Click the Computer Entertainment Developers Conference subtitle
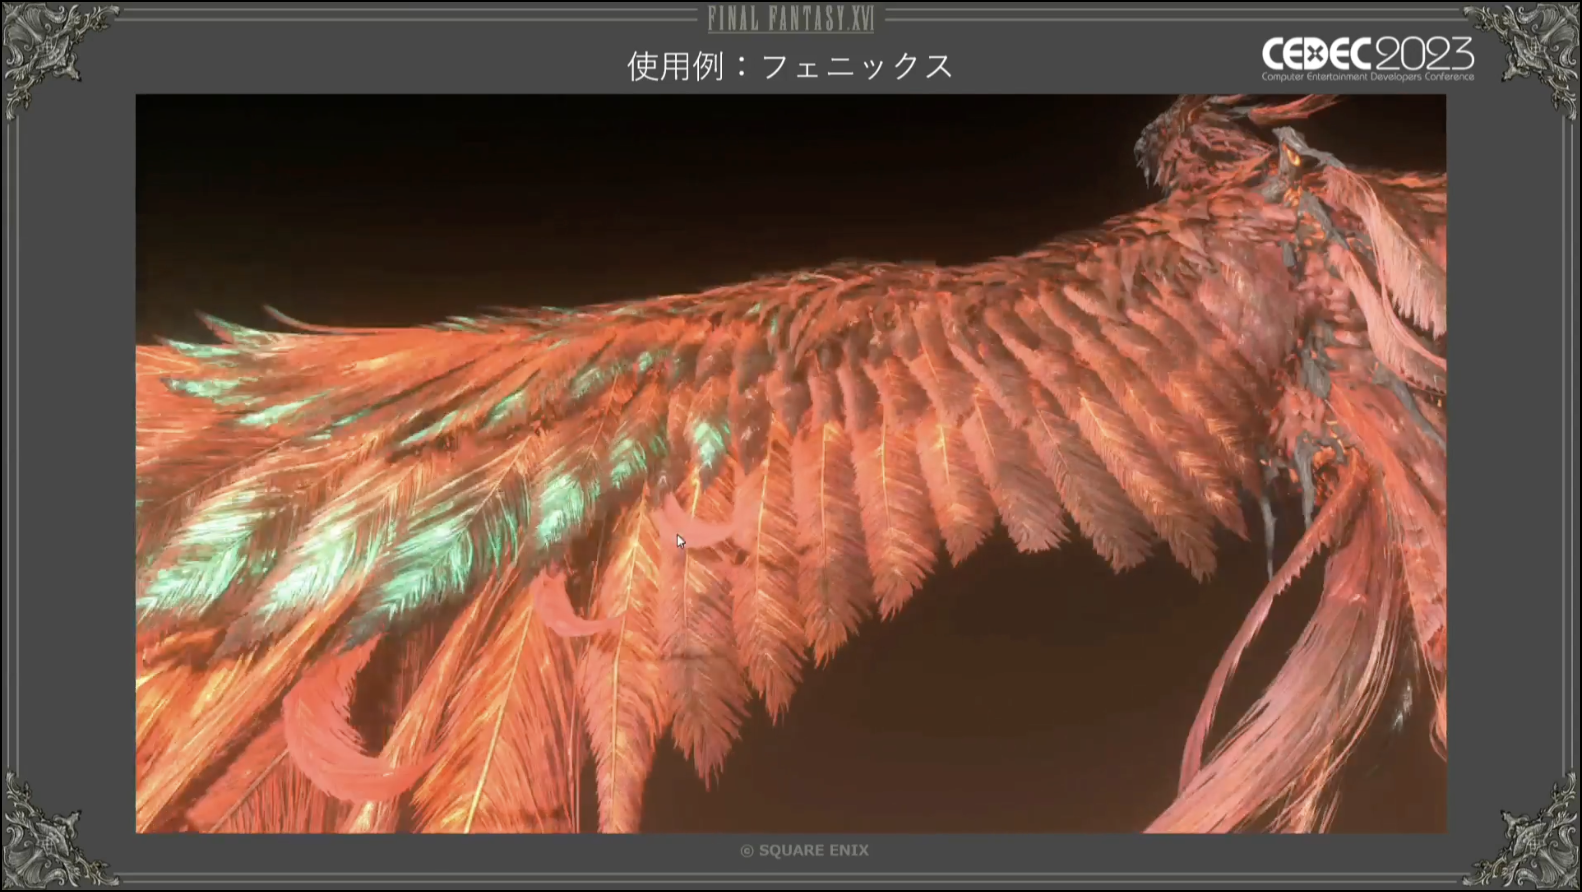1582x892 pixels. click(1367, 77)
